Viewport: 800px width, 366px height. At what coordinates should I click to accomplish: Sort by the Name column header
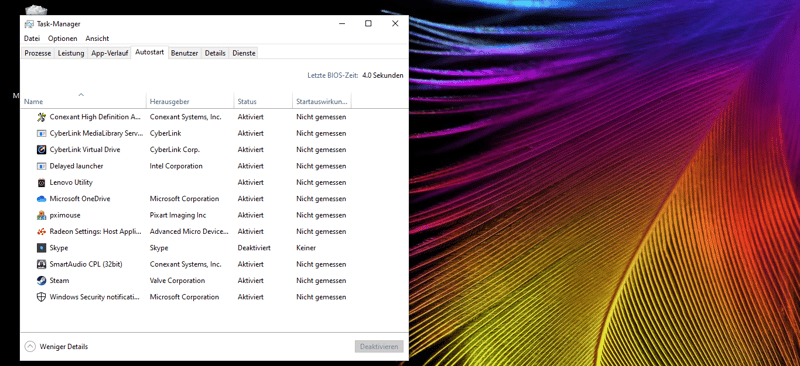pyautogui.click(x=84, y=102)
